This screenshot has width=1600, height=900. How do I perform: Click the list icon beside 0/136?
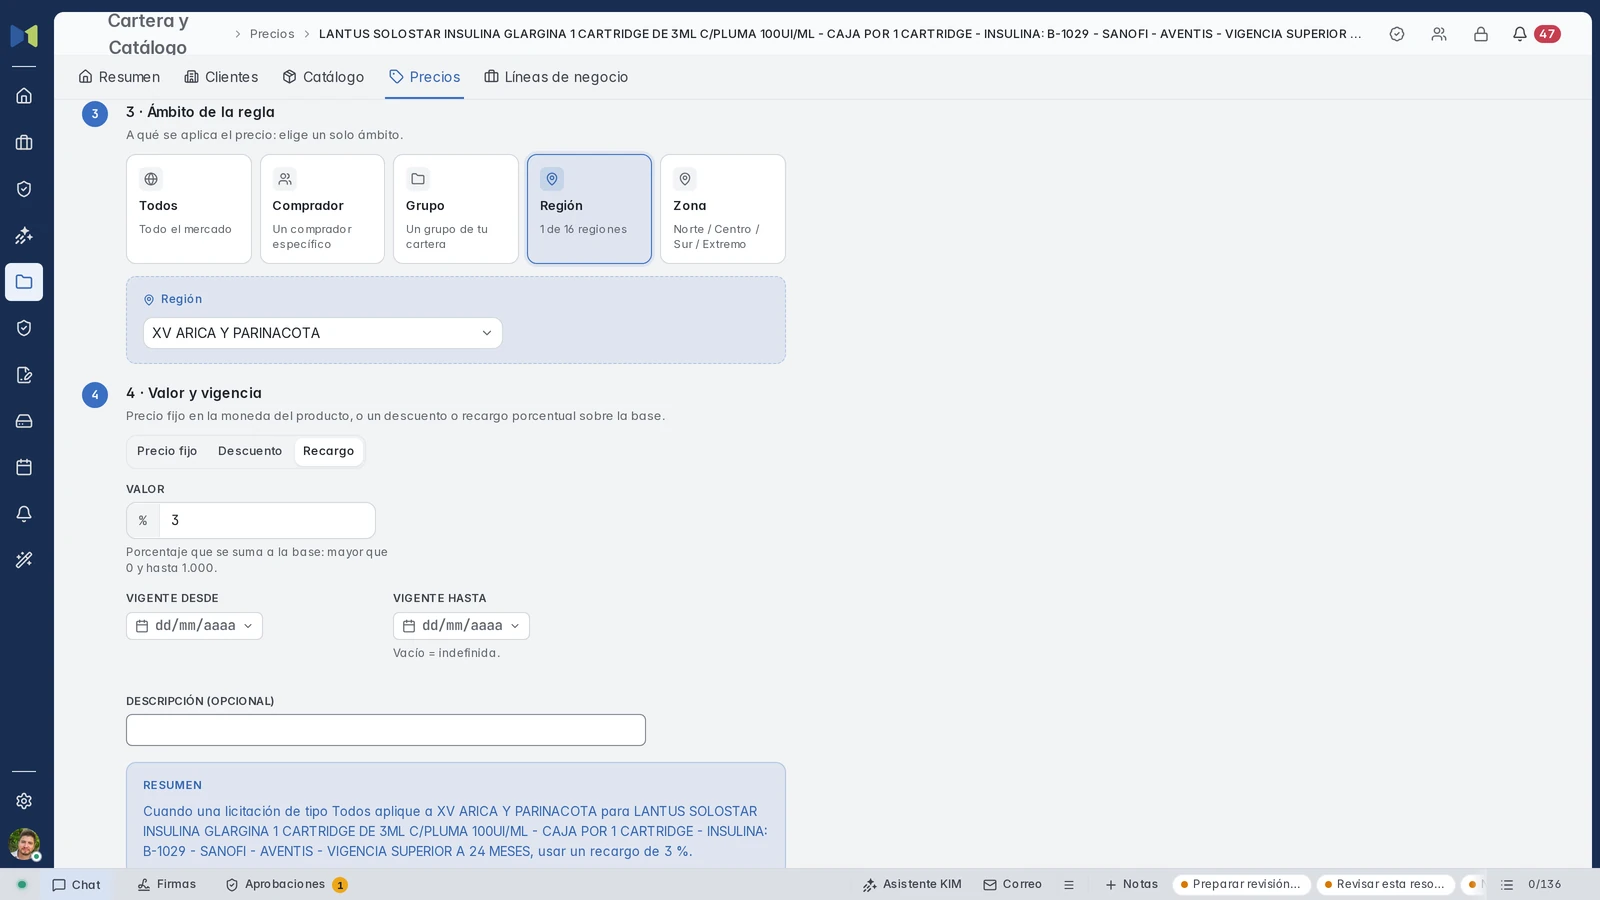[1507, 885]
